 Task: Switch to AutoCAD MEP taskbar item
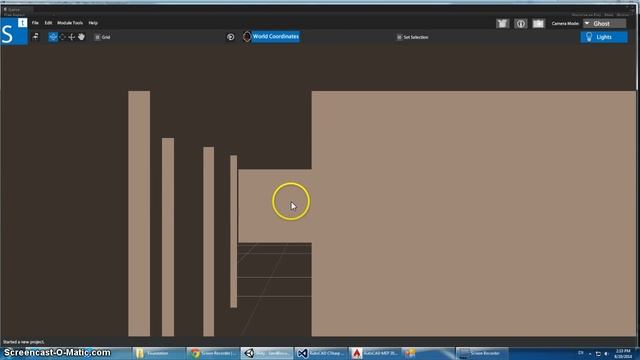[x=375, y=353]
